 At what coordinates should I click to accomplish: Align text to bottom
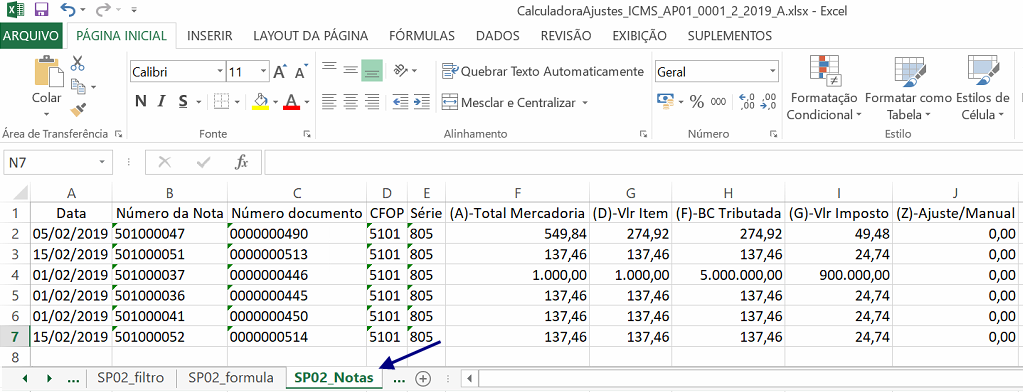(x=372, y=70)
